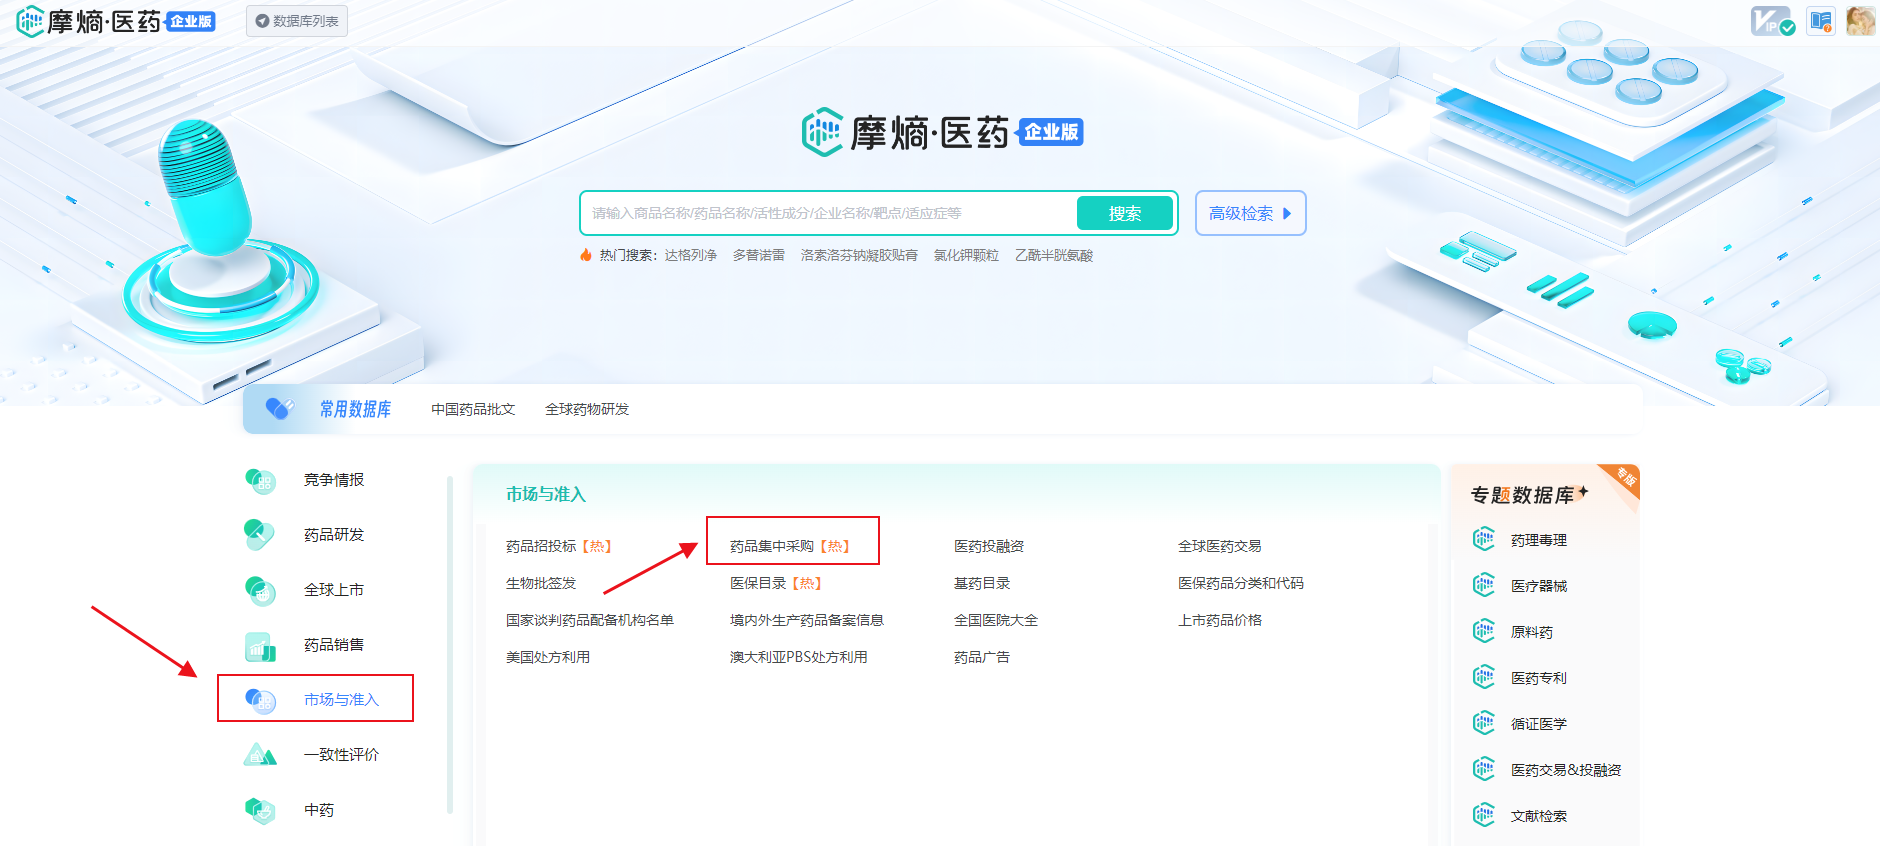Click the 中药 category icon
1880x846 pixels.
(260, 810)
